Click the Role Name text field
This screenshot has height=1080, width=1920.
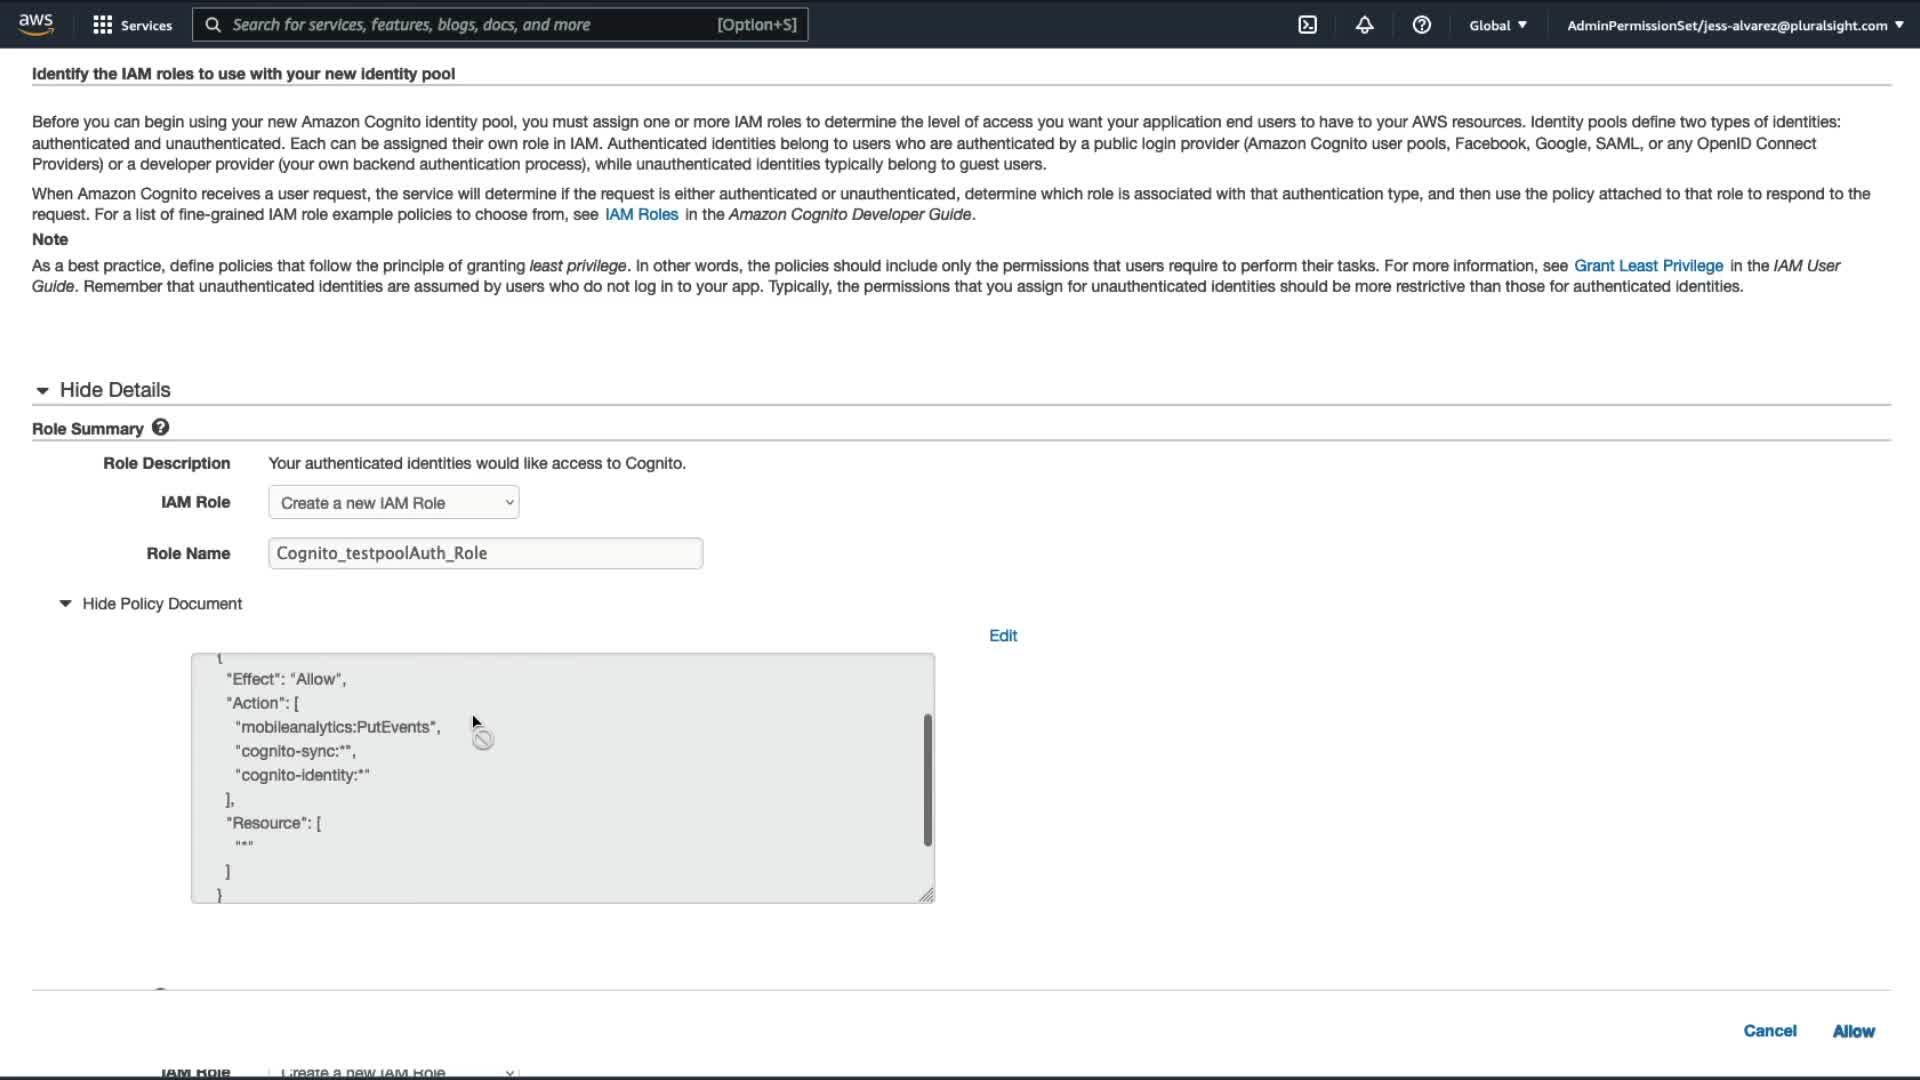(x=485, y=553)
